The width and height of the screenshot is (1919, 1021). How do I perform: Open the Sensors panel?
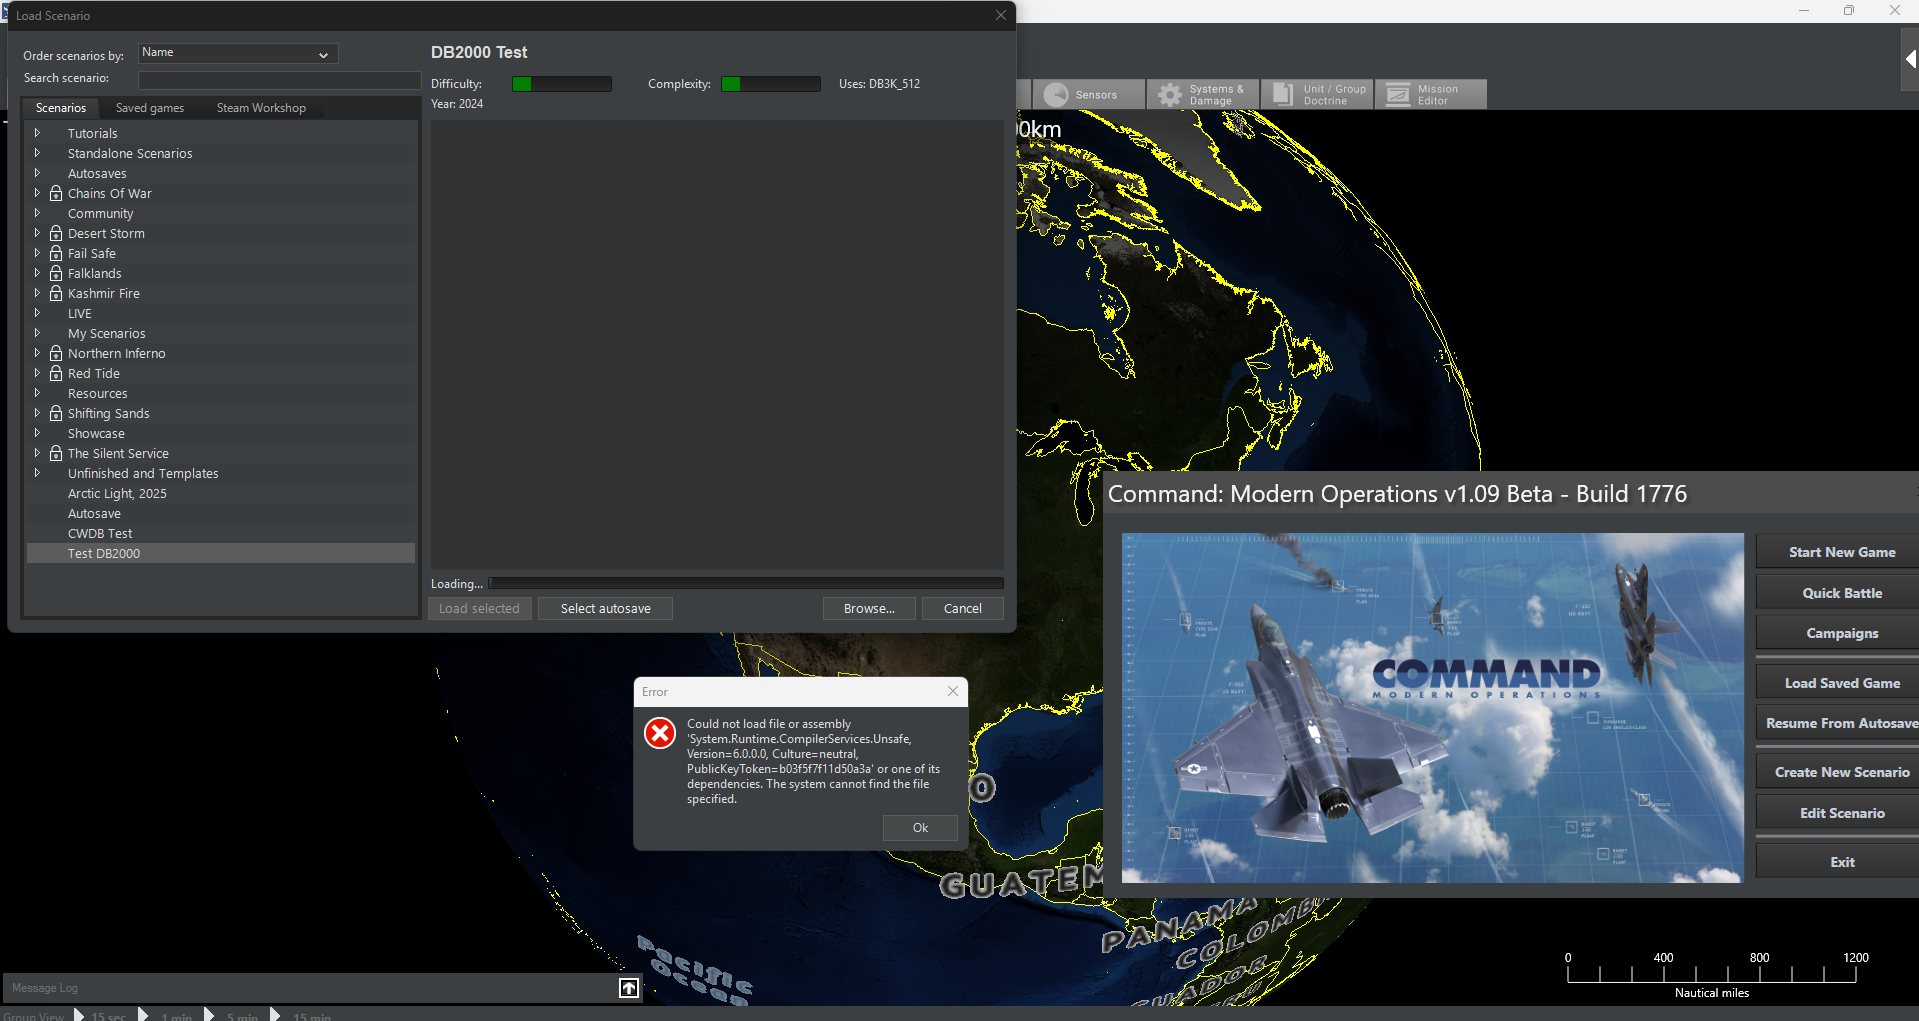coord(1088,94)
